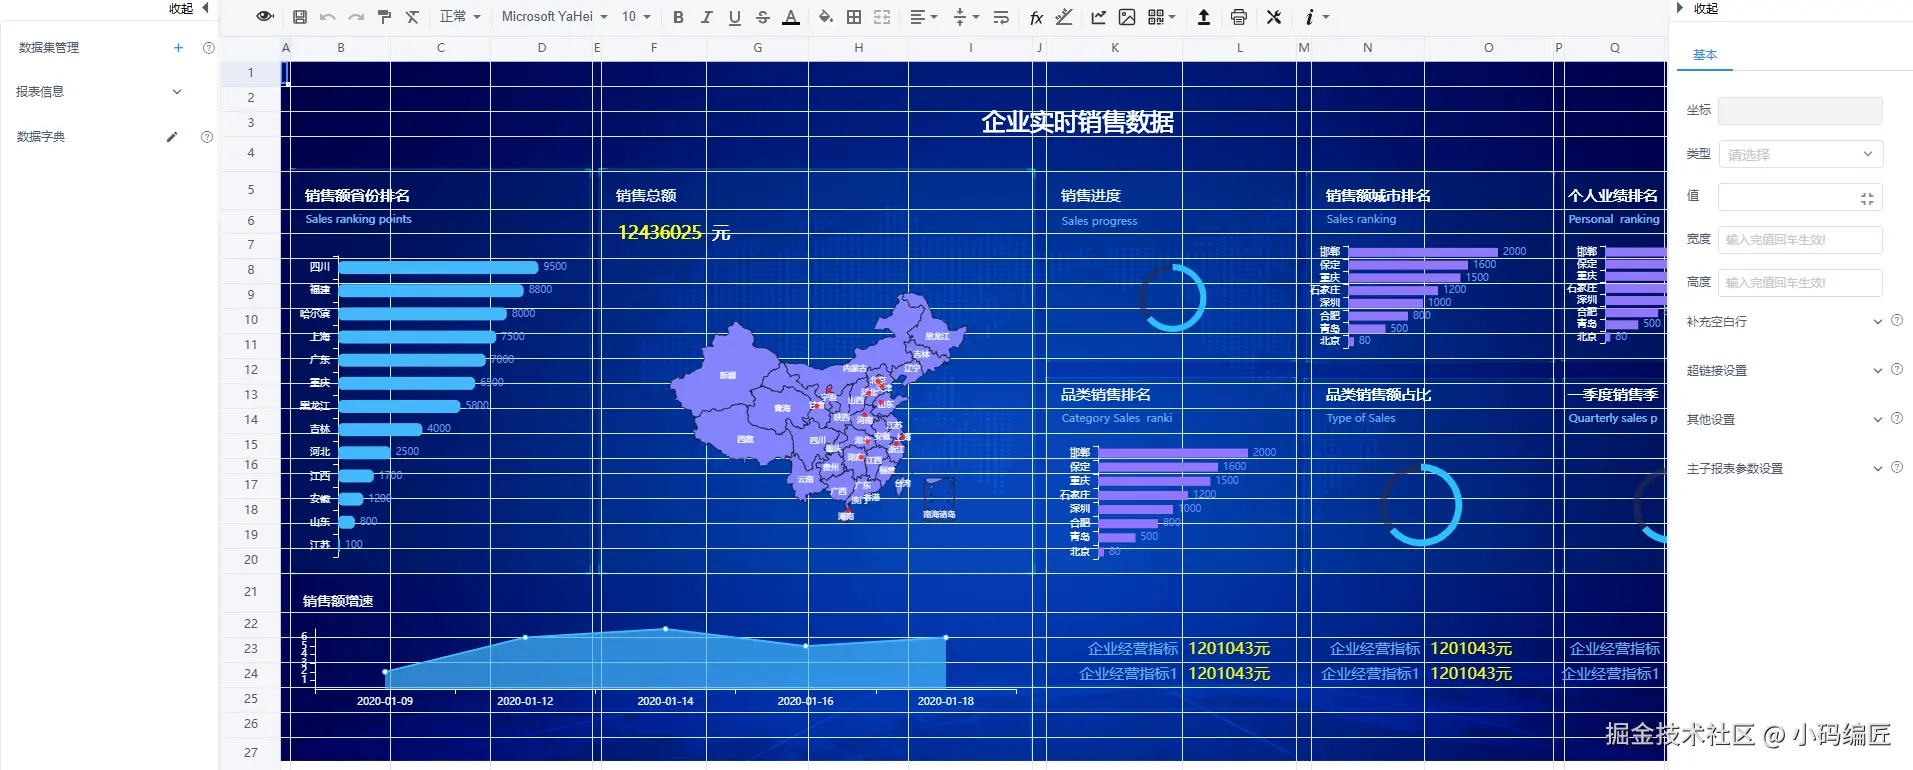The height and width of the screenshot is (770, 1913).
Task: Insert a chart
Action: pos(1098,17)
